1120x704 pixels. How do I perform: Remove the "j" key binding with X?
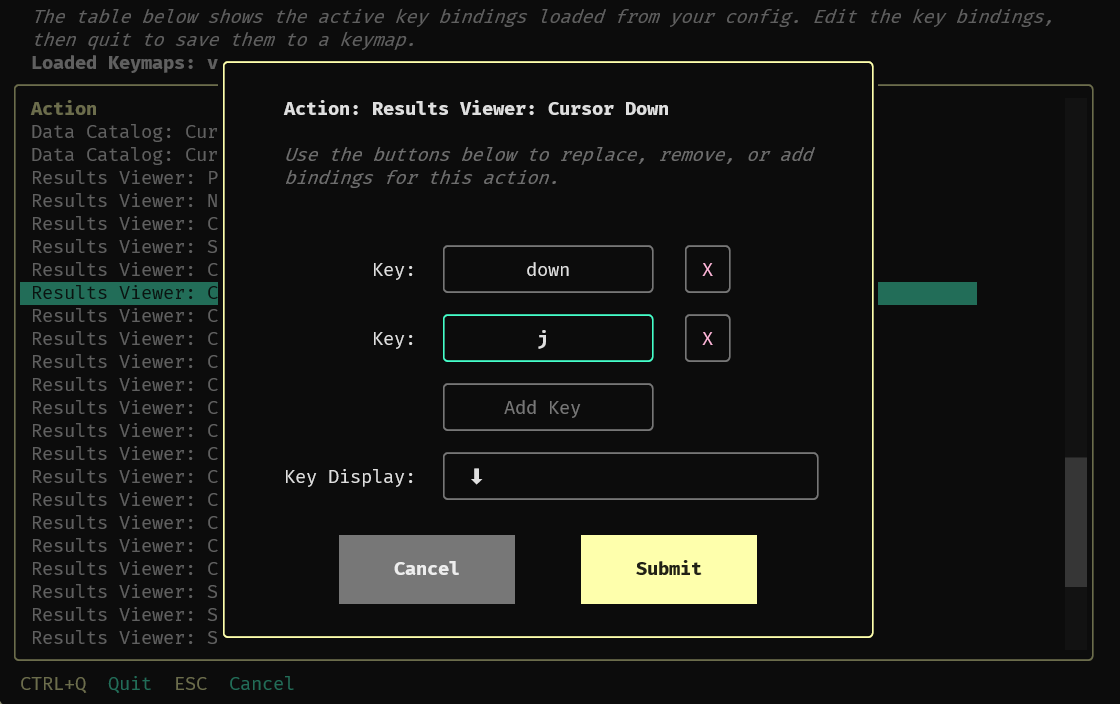[x=707, y=338]
